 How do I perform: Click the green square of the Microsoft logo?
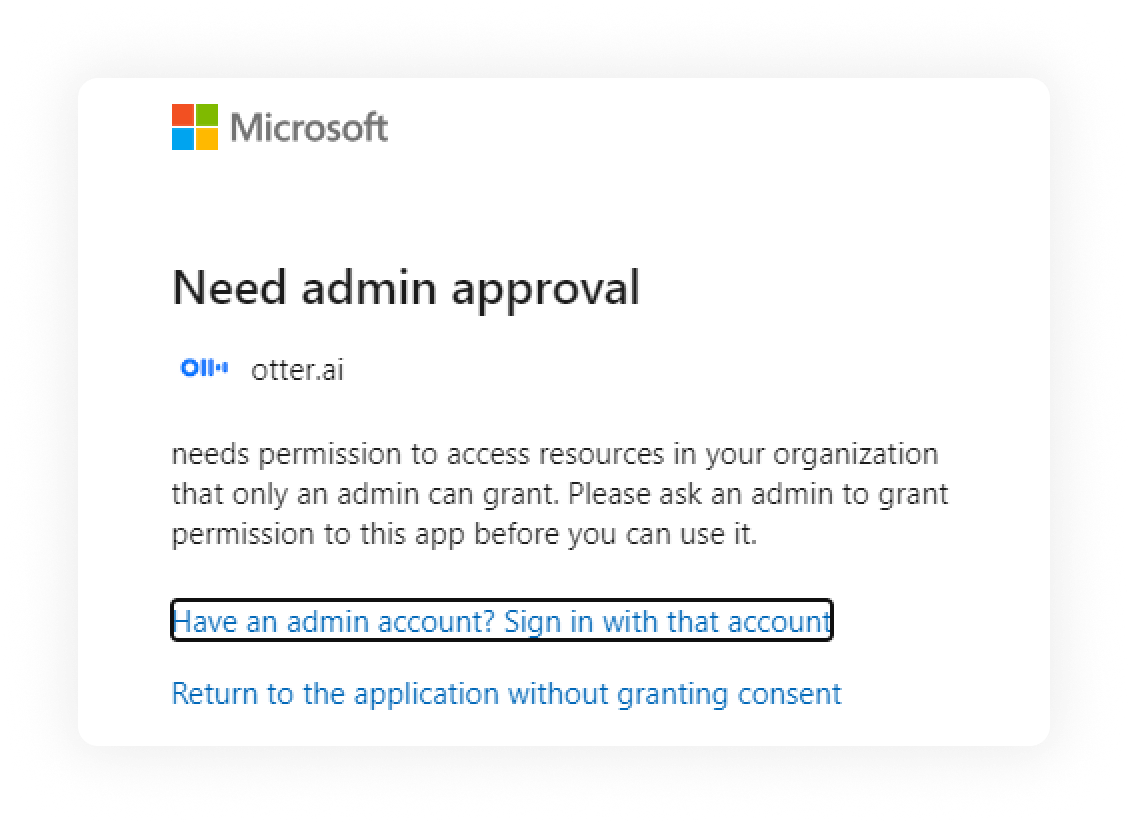click(207, 114)
